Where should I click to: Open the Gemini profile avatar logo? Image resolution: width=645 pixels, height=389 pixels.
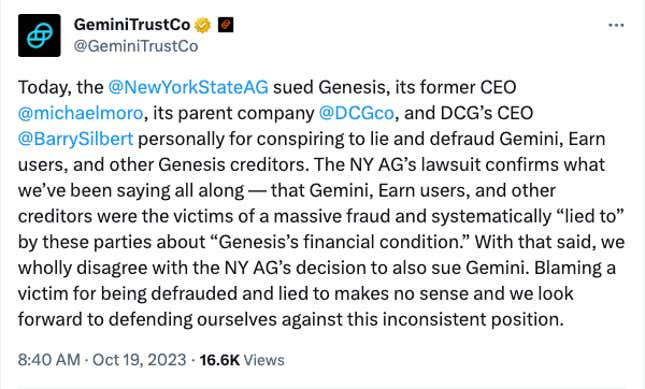[39, 35]
